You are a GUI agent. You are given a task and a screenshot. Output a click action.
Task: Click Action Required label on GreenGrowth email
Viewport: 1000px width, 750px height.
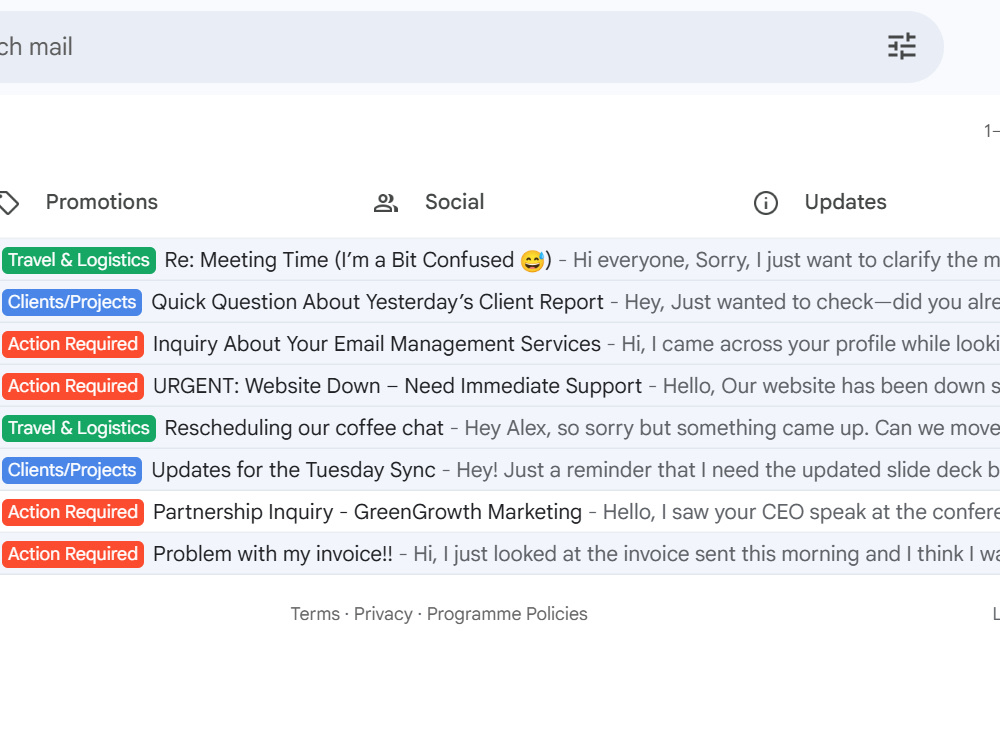[x=73, y=513]
